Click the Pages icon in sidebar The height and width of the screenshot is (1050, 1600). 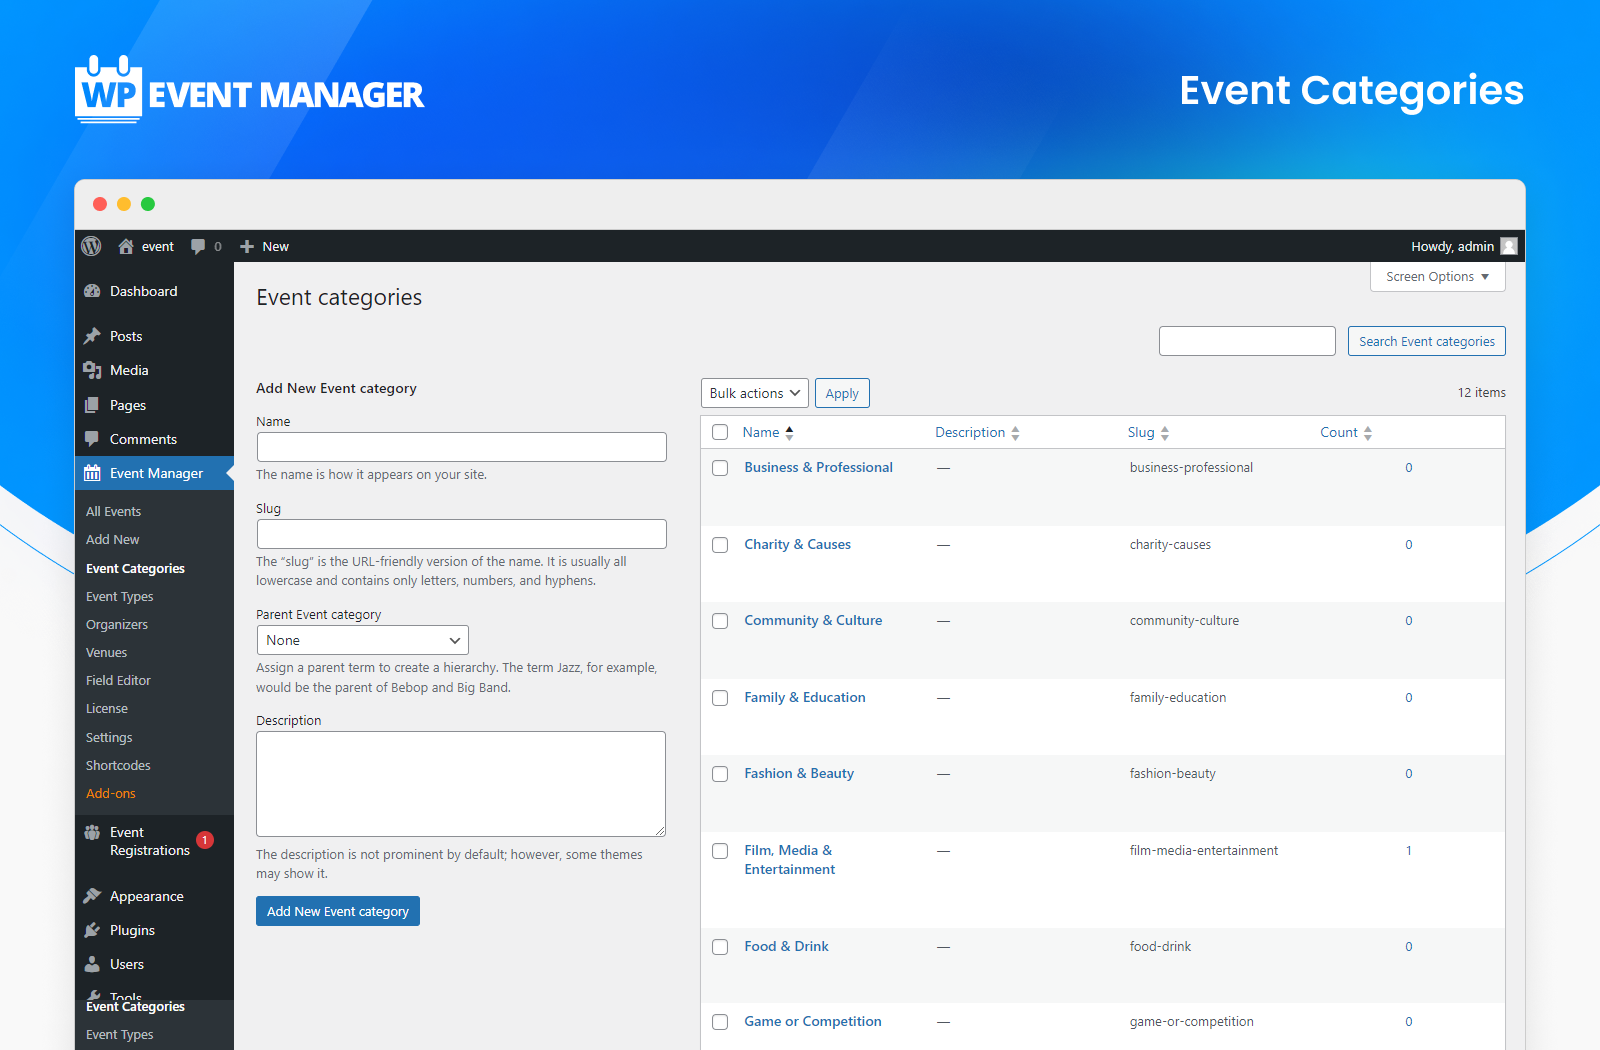click(92, 405)
